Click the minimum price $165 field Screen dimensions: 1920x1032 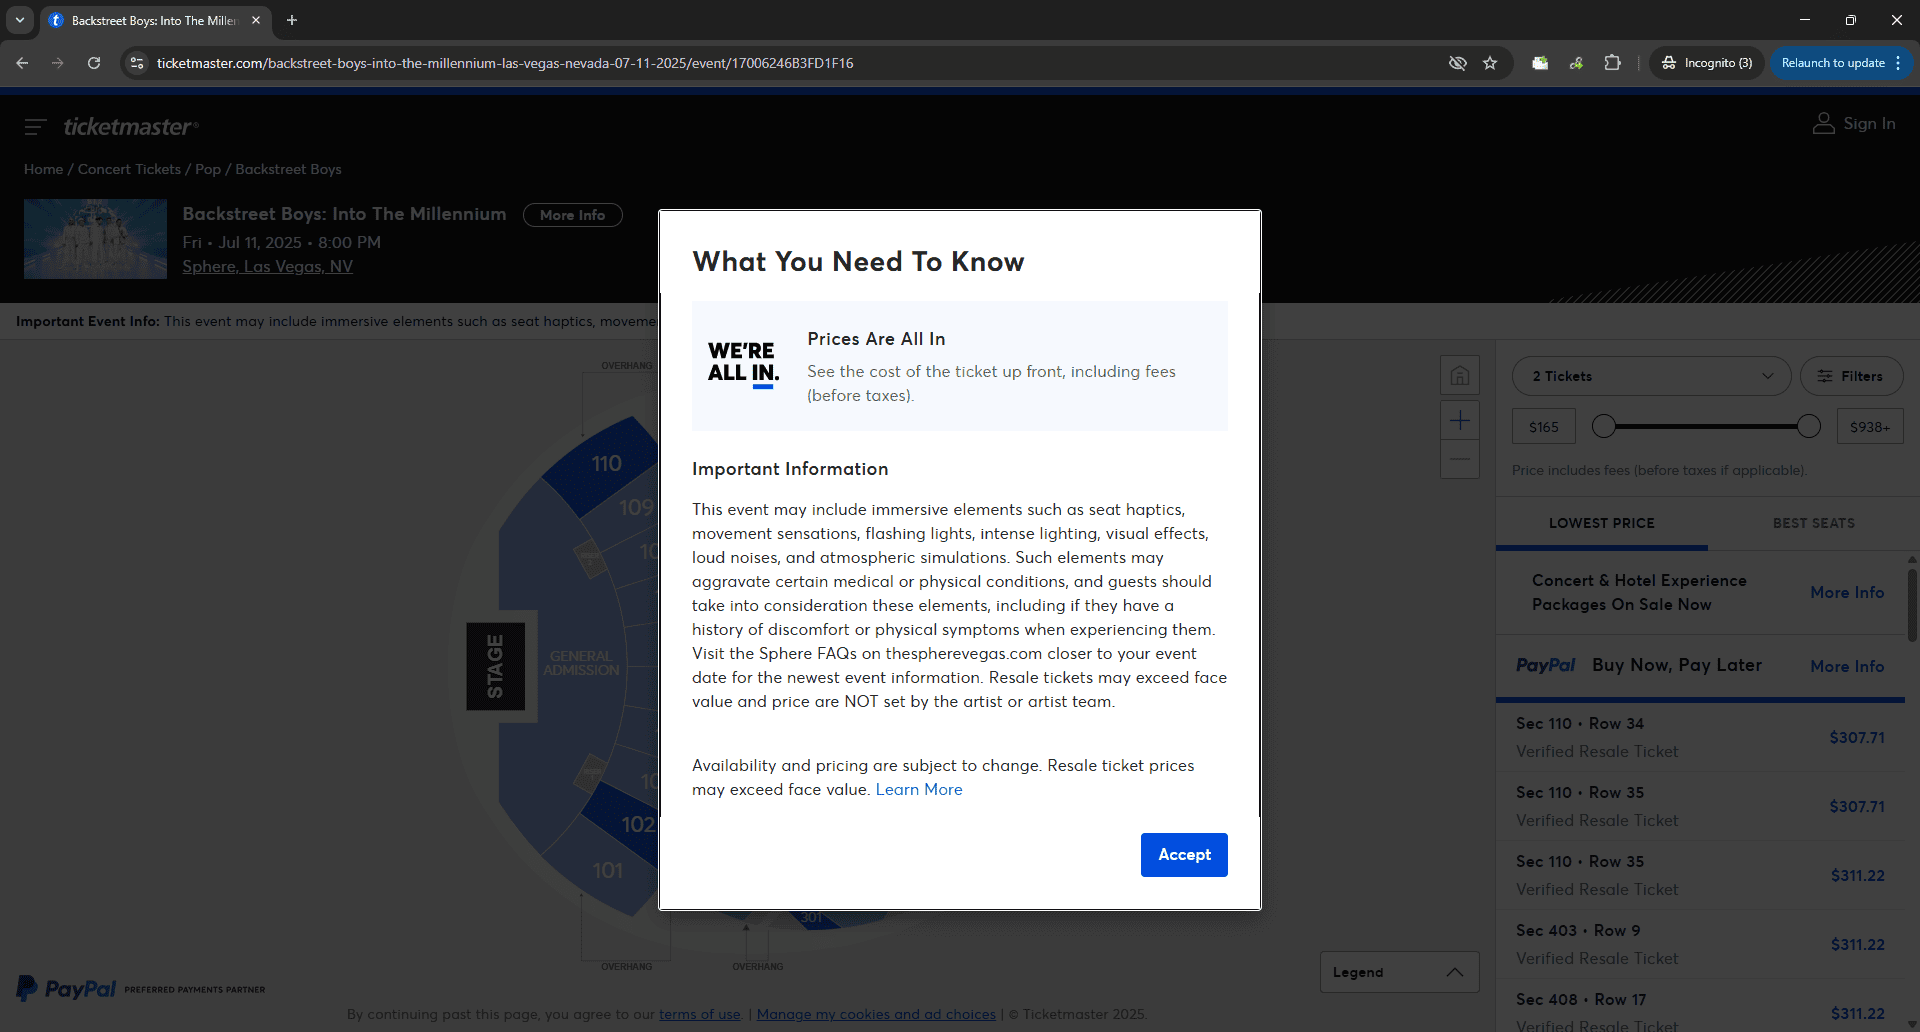tap(1543, 427)
